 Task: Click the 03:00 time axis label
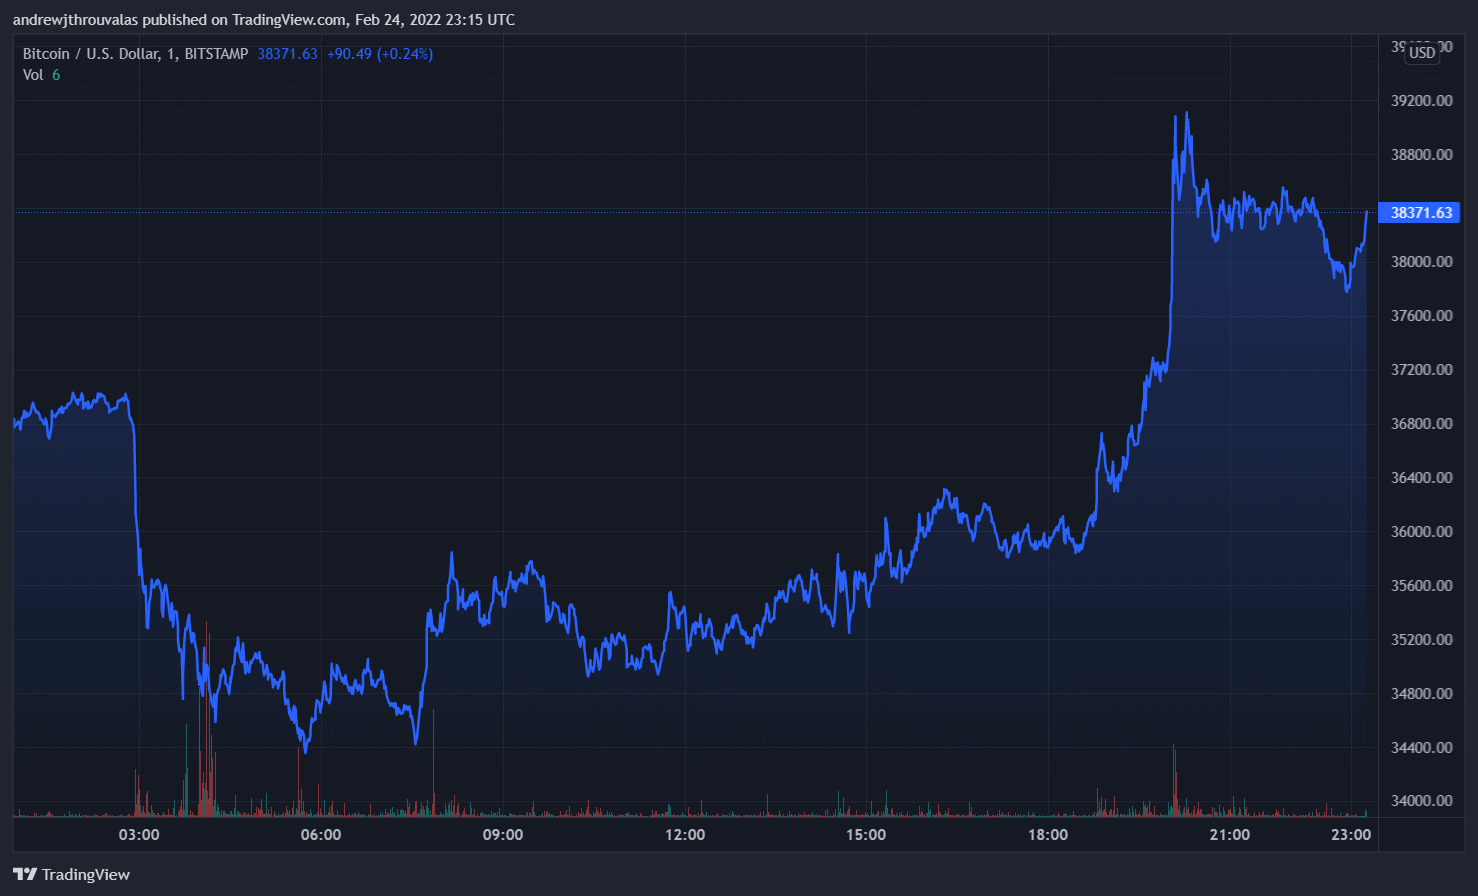click(139, 834)
